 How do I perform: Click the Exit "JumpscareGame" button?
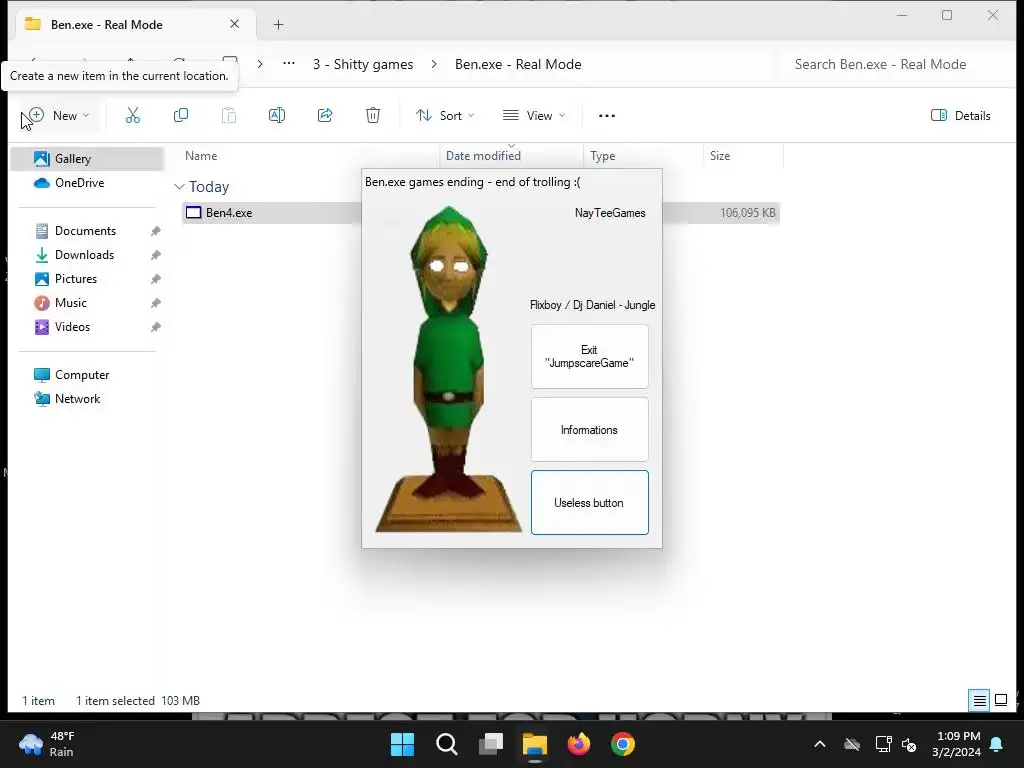tap(590, 357)
